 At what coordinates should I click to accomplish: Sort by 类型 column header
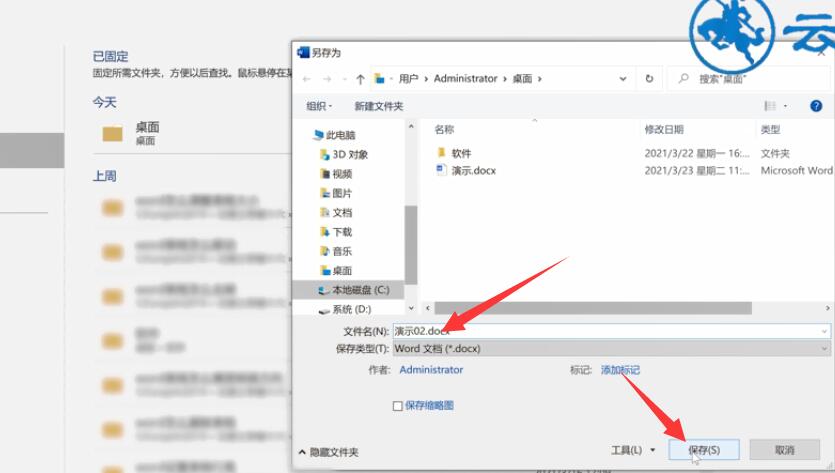770,129
